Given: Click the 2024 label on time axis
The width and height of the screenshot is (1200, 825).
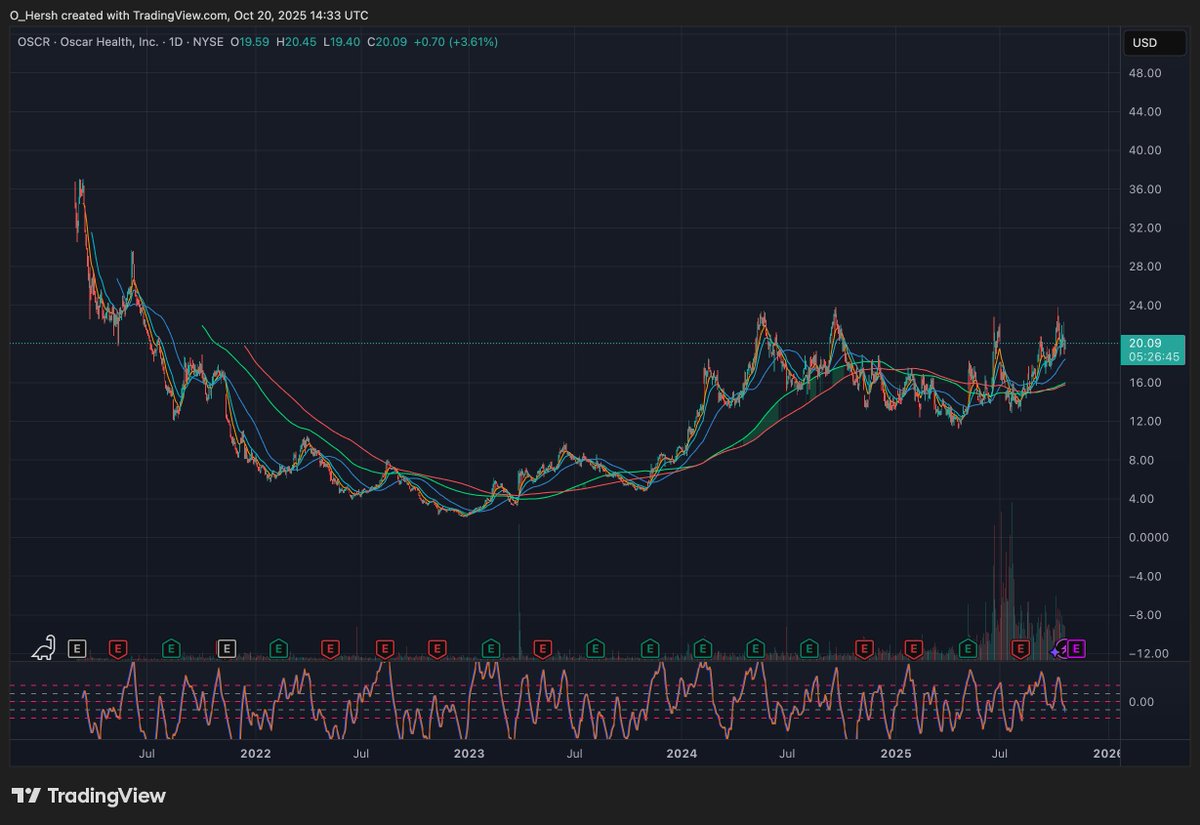Looking at the screenshot, I should tap(681, 752).
